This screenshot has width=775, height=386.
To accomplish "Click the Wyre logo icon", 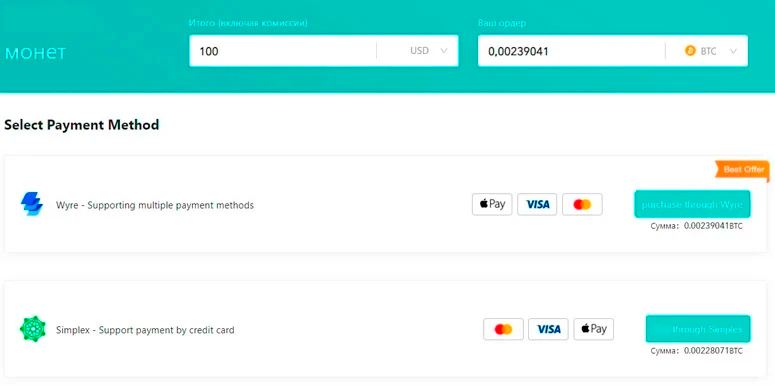I will coord(32,204).
